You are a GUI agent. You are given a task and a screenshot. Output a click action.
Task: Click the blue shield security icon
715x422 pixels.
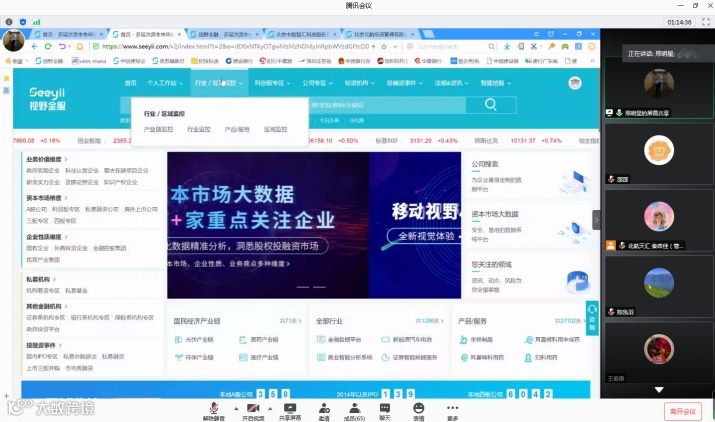[23, 21]
